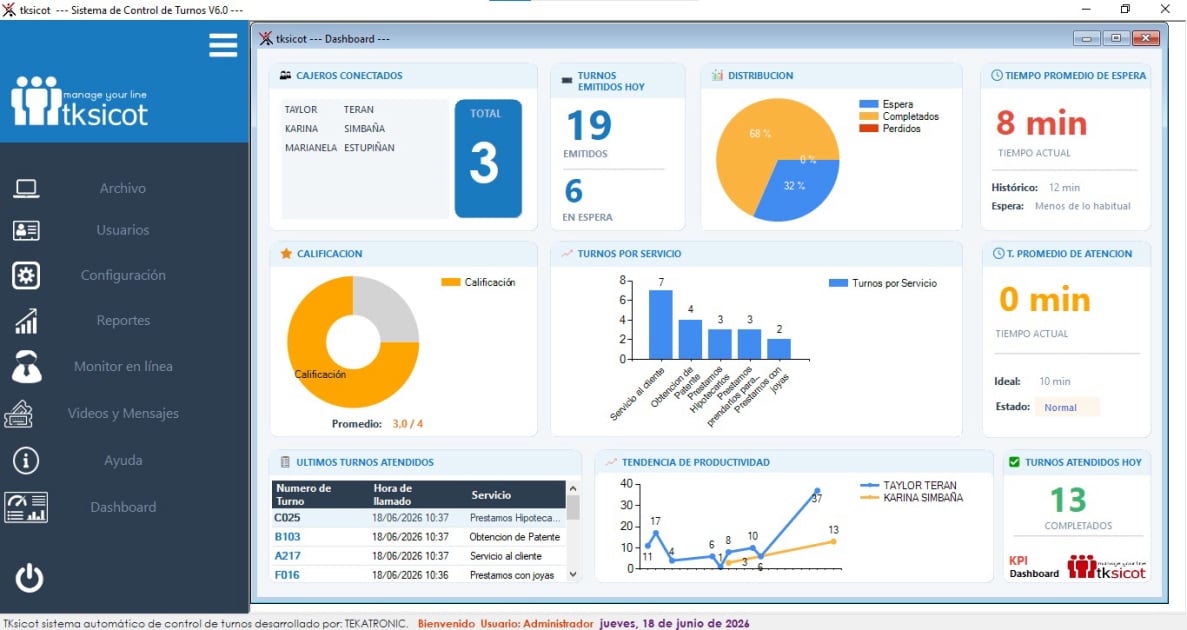1187x630 pixels.
Task: Click the Servicio al cliente bar
Action: click(x=661, y=325)
